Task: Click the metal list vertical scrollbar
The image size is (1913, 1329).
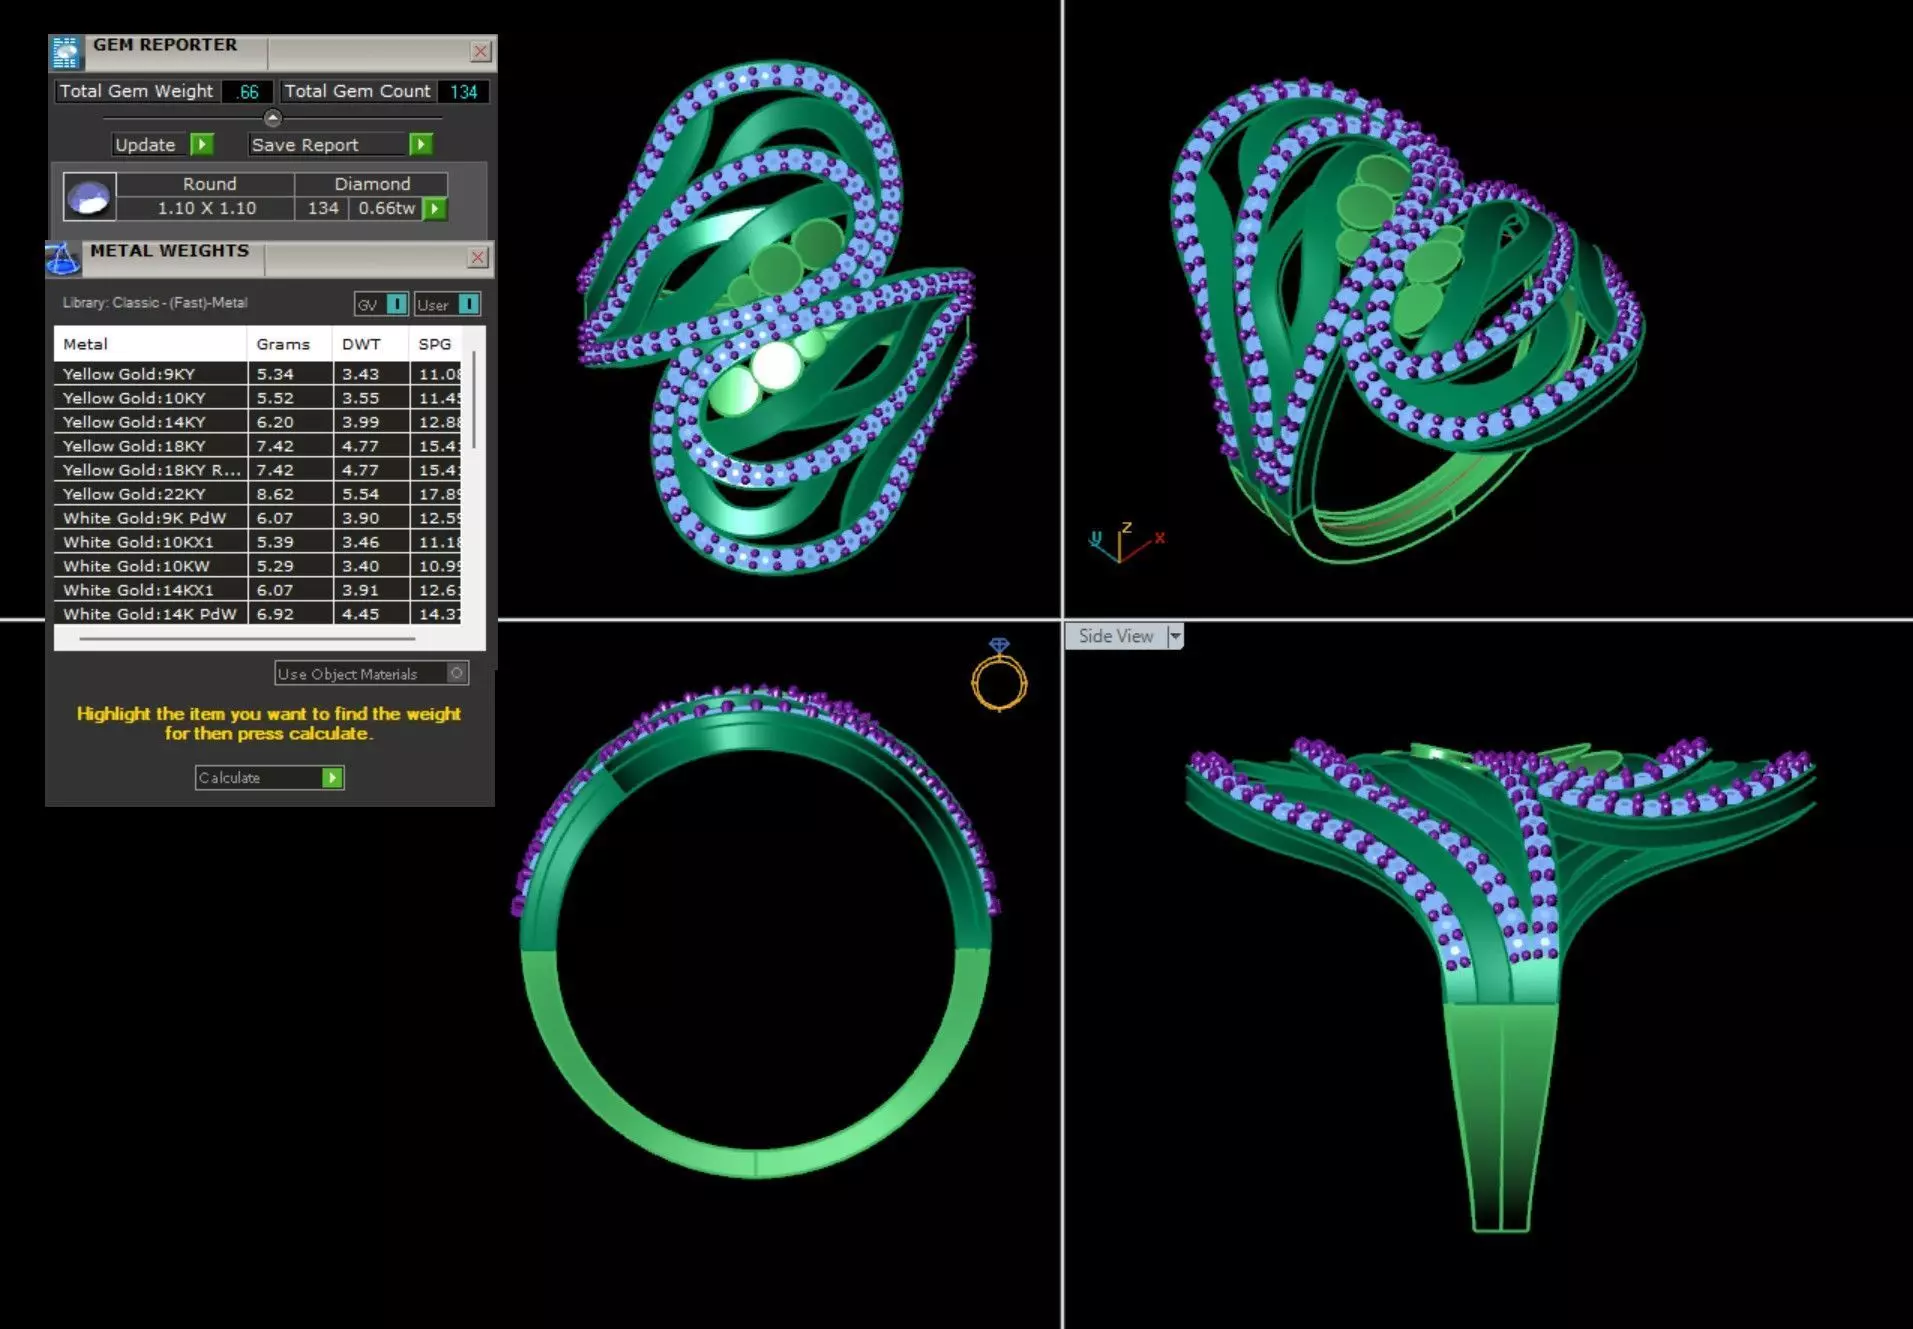Action: pyautogui.click(x=474, y=400)
